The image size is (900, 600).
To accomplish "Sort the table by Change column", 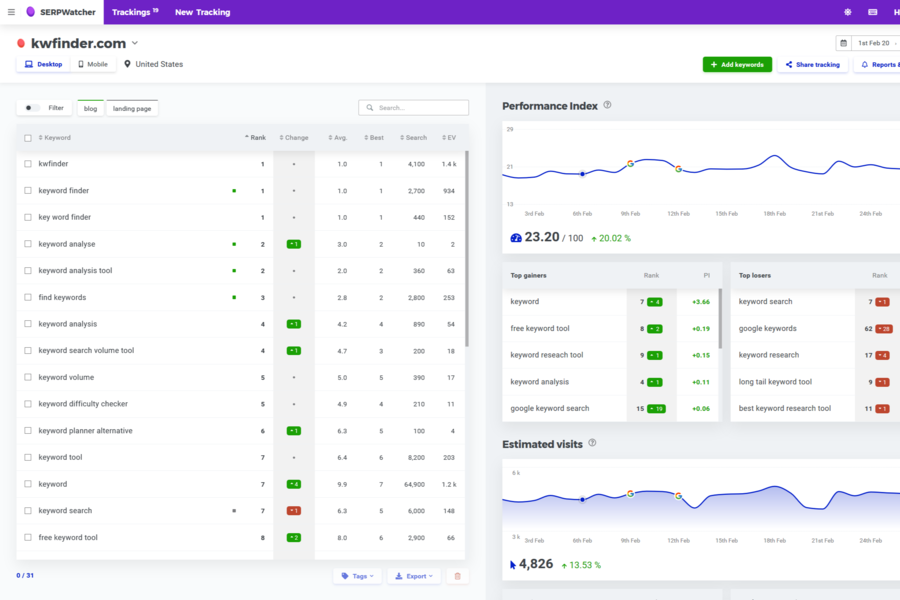I will (x=294, y=138).
